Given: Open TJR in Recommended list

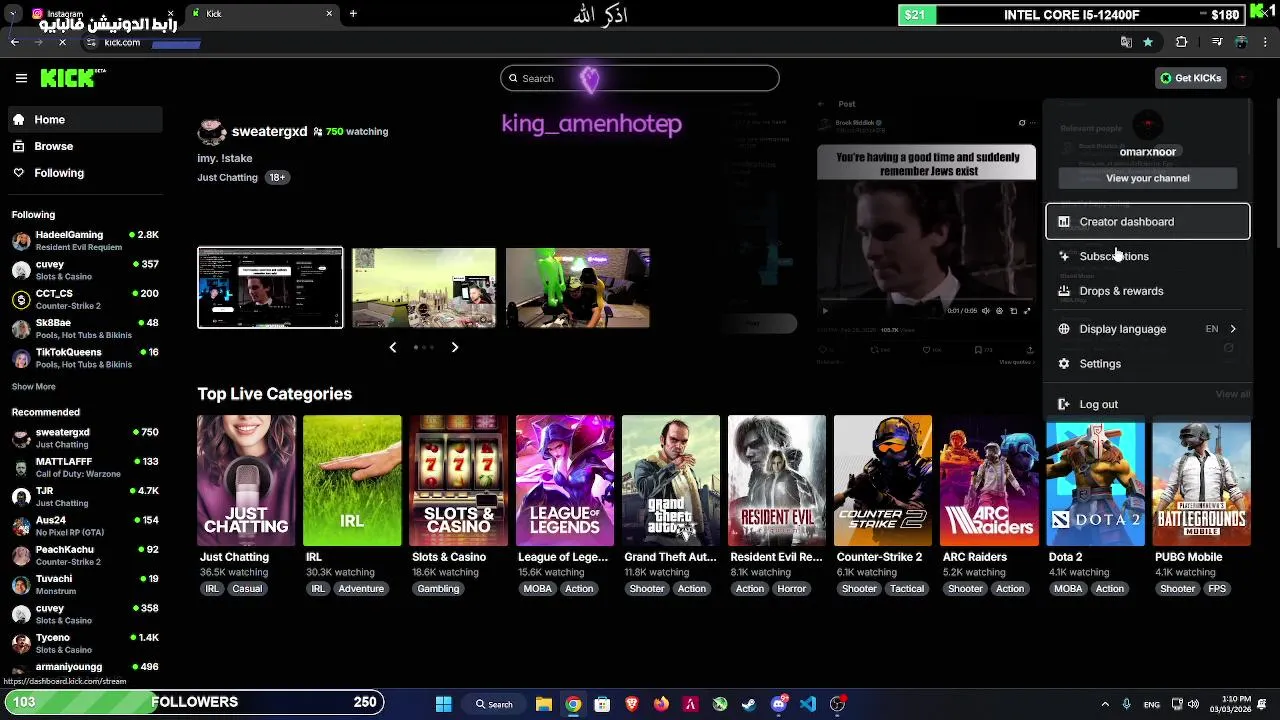Looking at the screenshot, I should click(x=85, y=496).
